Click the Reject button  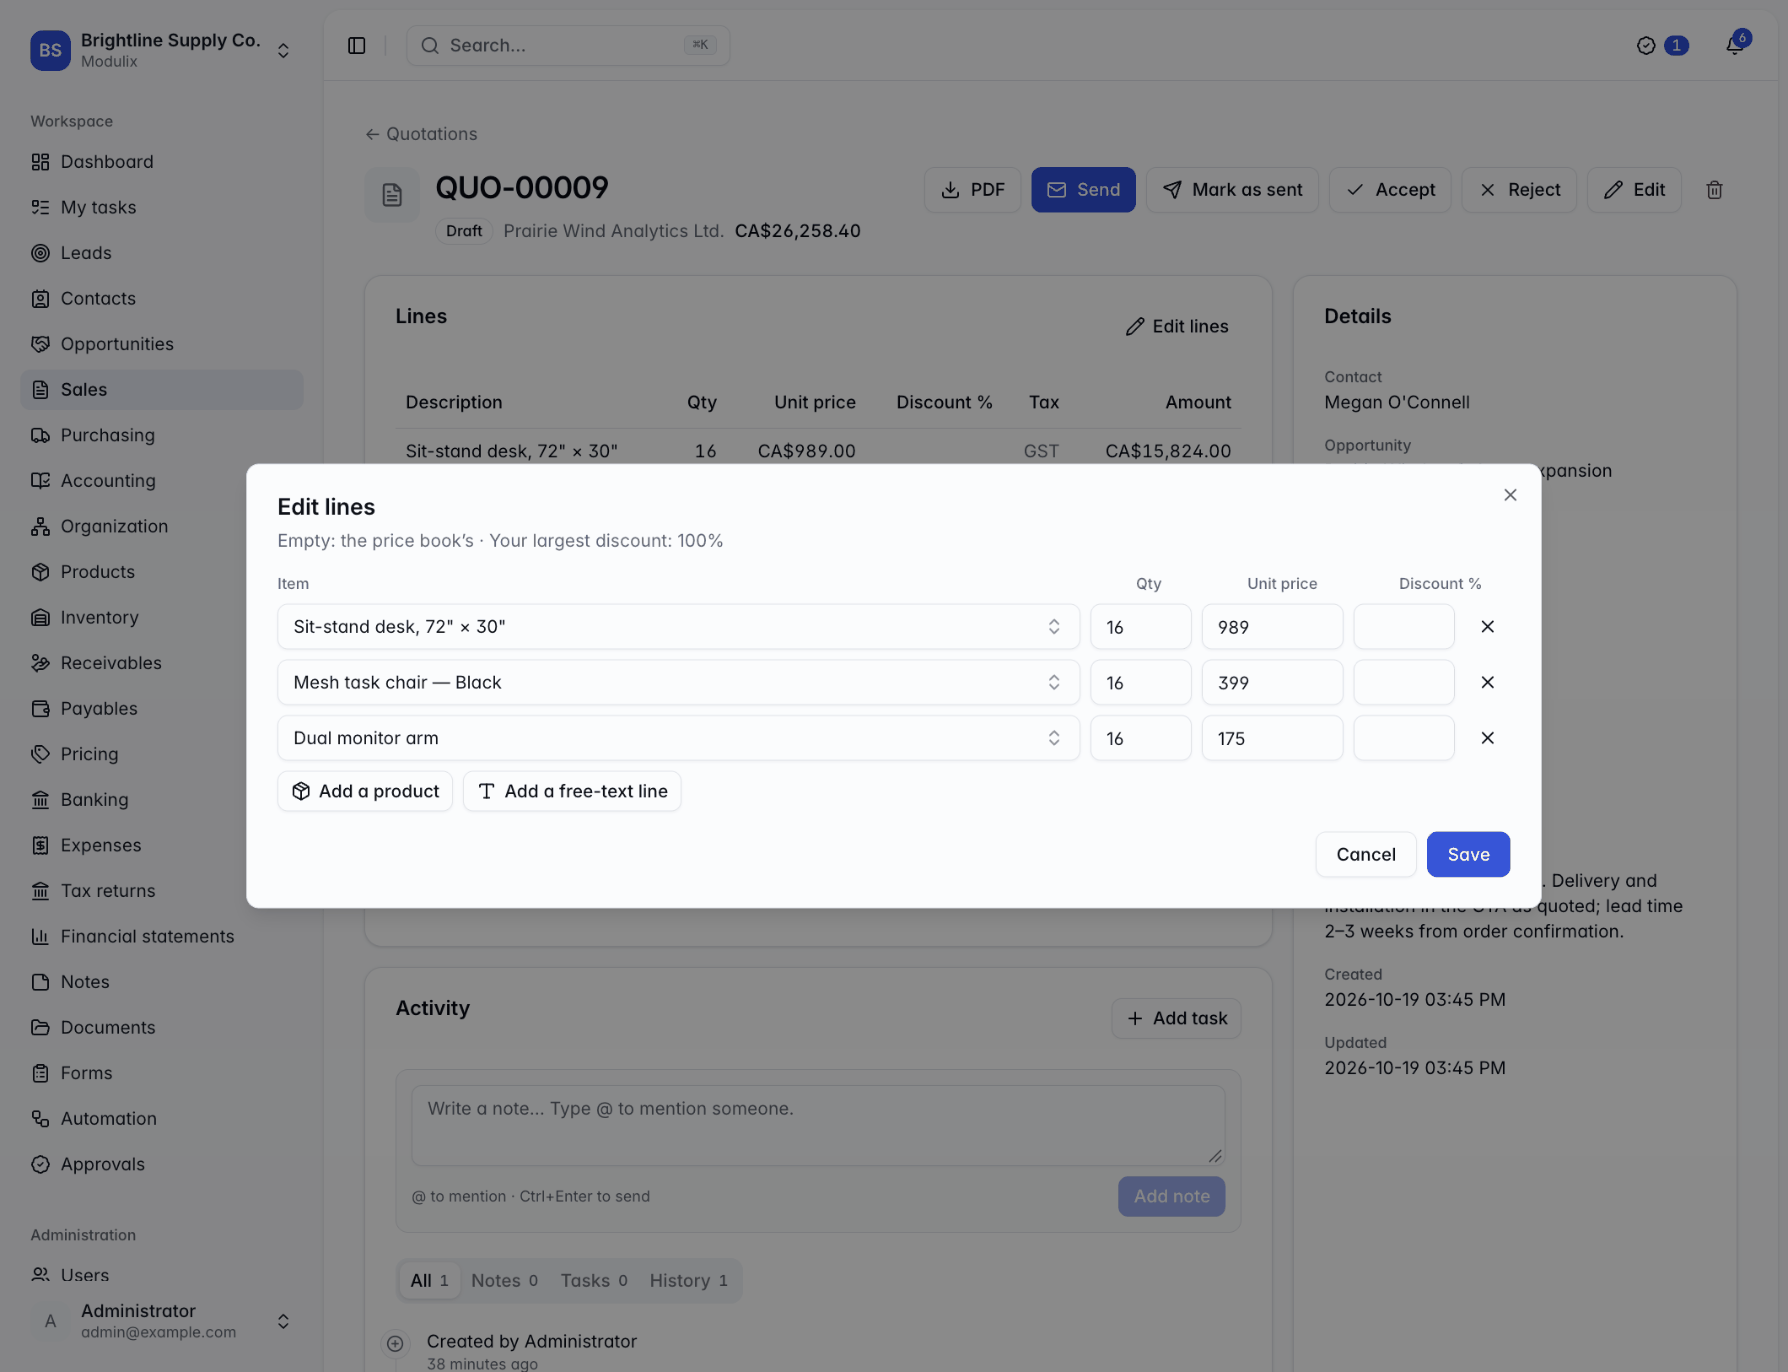click(x=1519, y=190)
